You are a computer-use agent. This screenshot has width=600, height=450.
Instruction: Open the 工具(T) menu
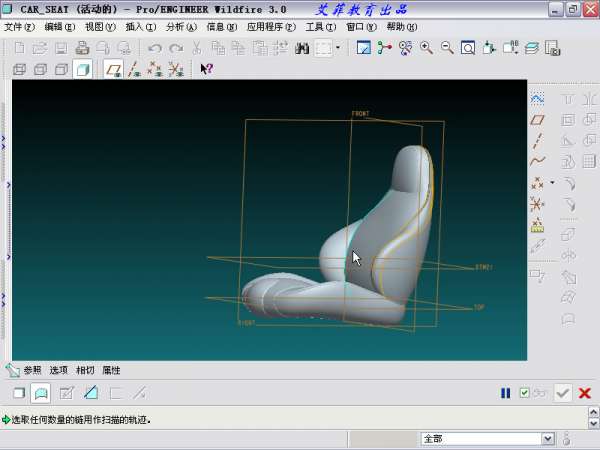[321, 27]
